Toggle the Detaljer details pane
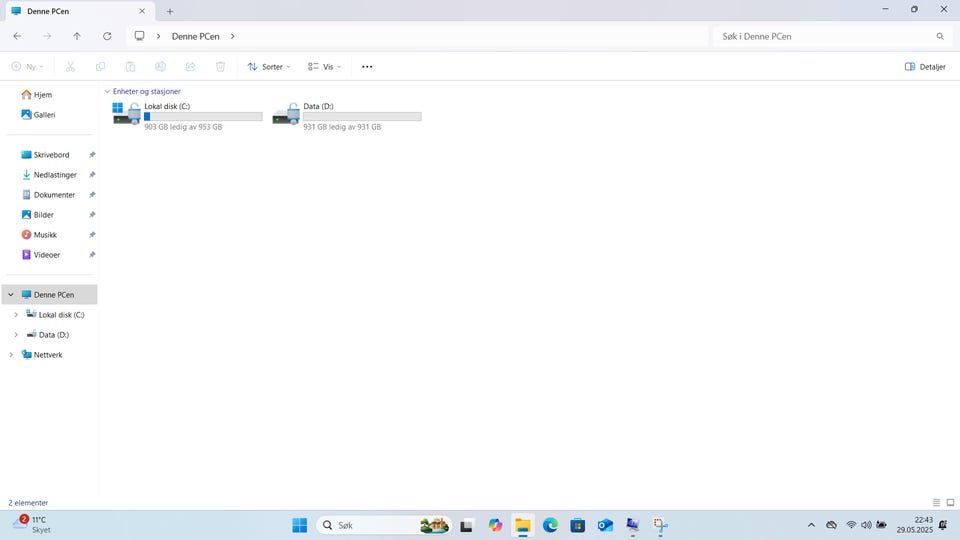The height and width of the screenshot is (540, 960). pyautogui.click(x=925, y=67)
